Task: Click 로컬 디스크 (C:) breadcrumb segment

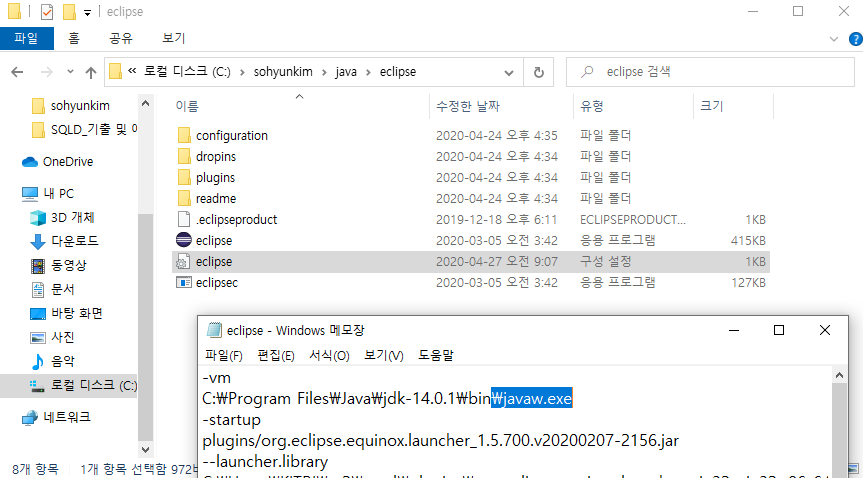Action: tap(187, 72)
